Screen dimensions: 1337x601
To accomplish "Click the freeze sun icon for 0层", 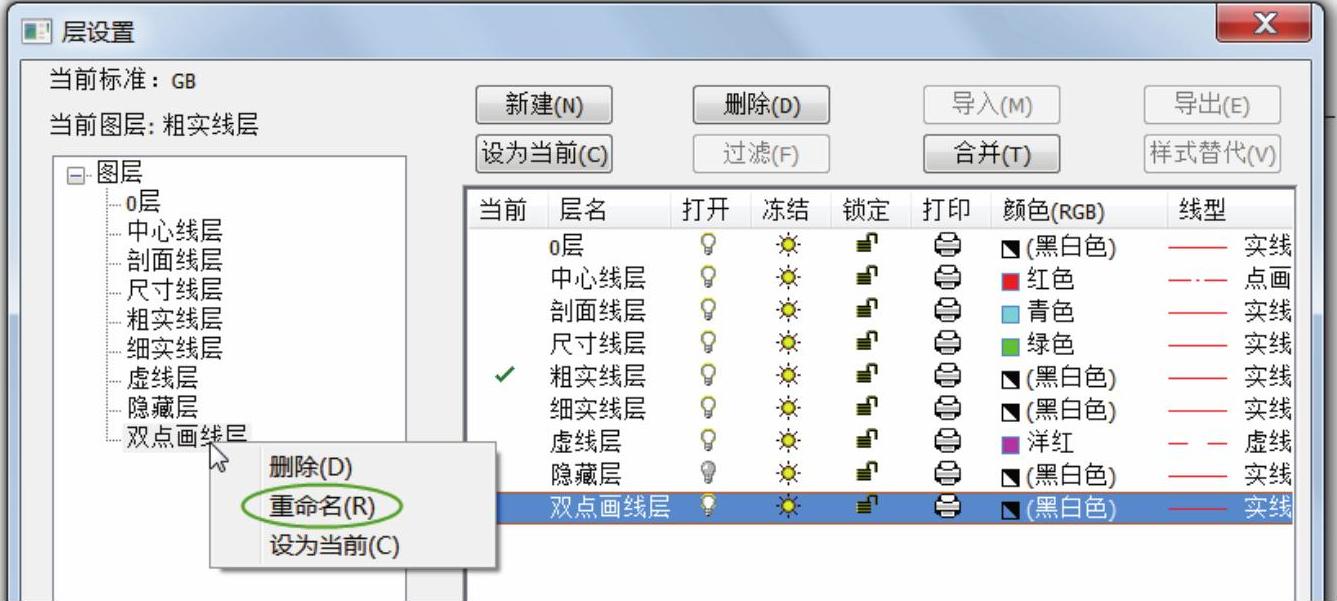I will click(x=790, y=246).
